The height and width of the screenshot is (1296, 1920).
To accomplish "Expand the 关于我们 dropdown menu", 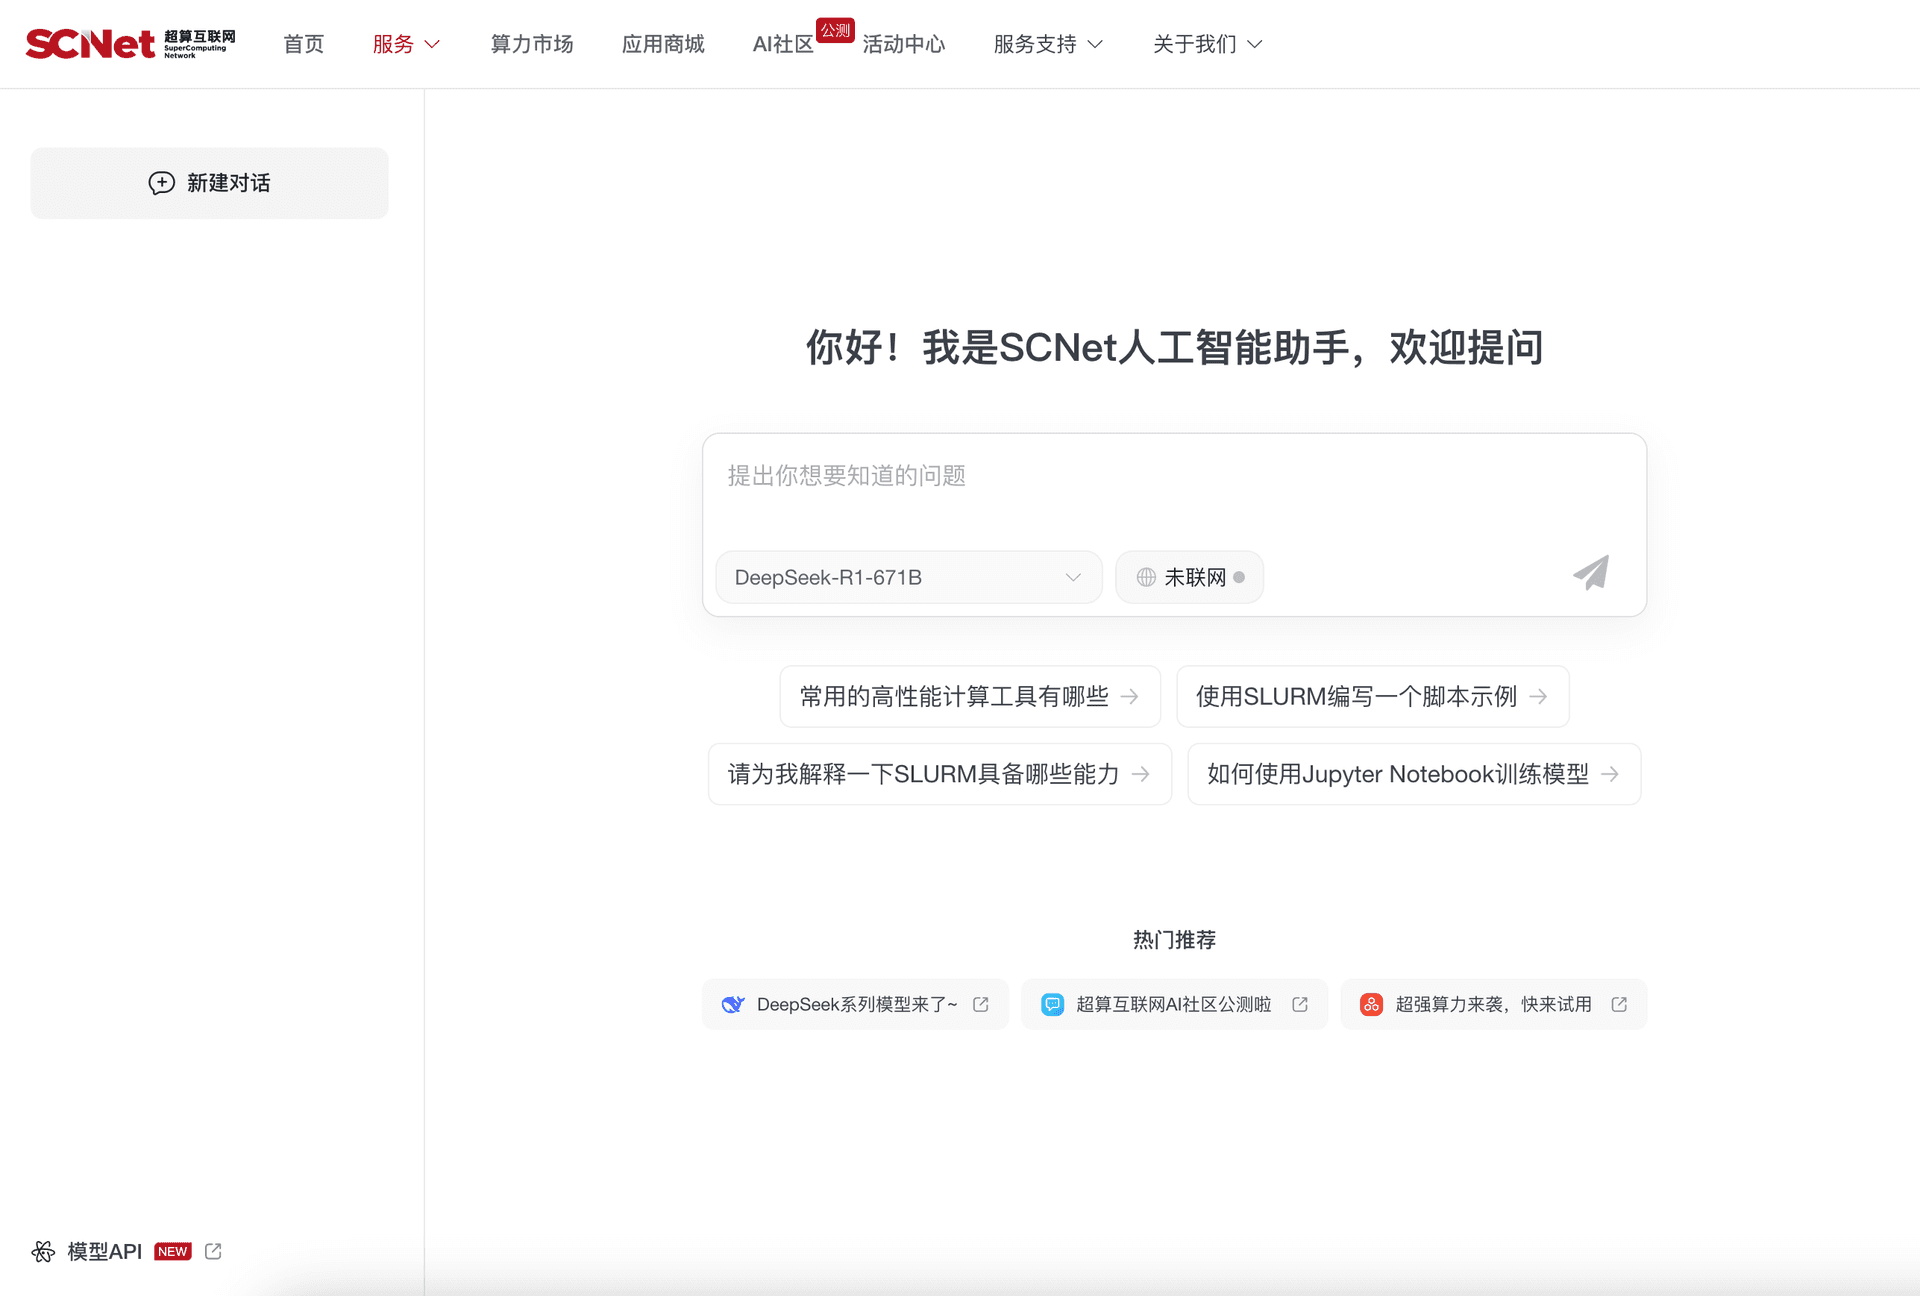I will click(x=1207, y=44).
